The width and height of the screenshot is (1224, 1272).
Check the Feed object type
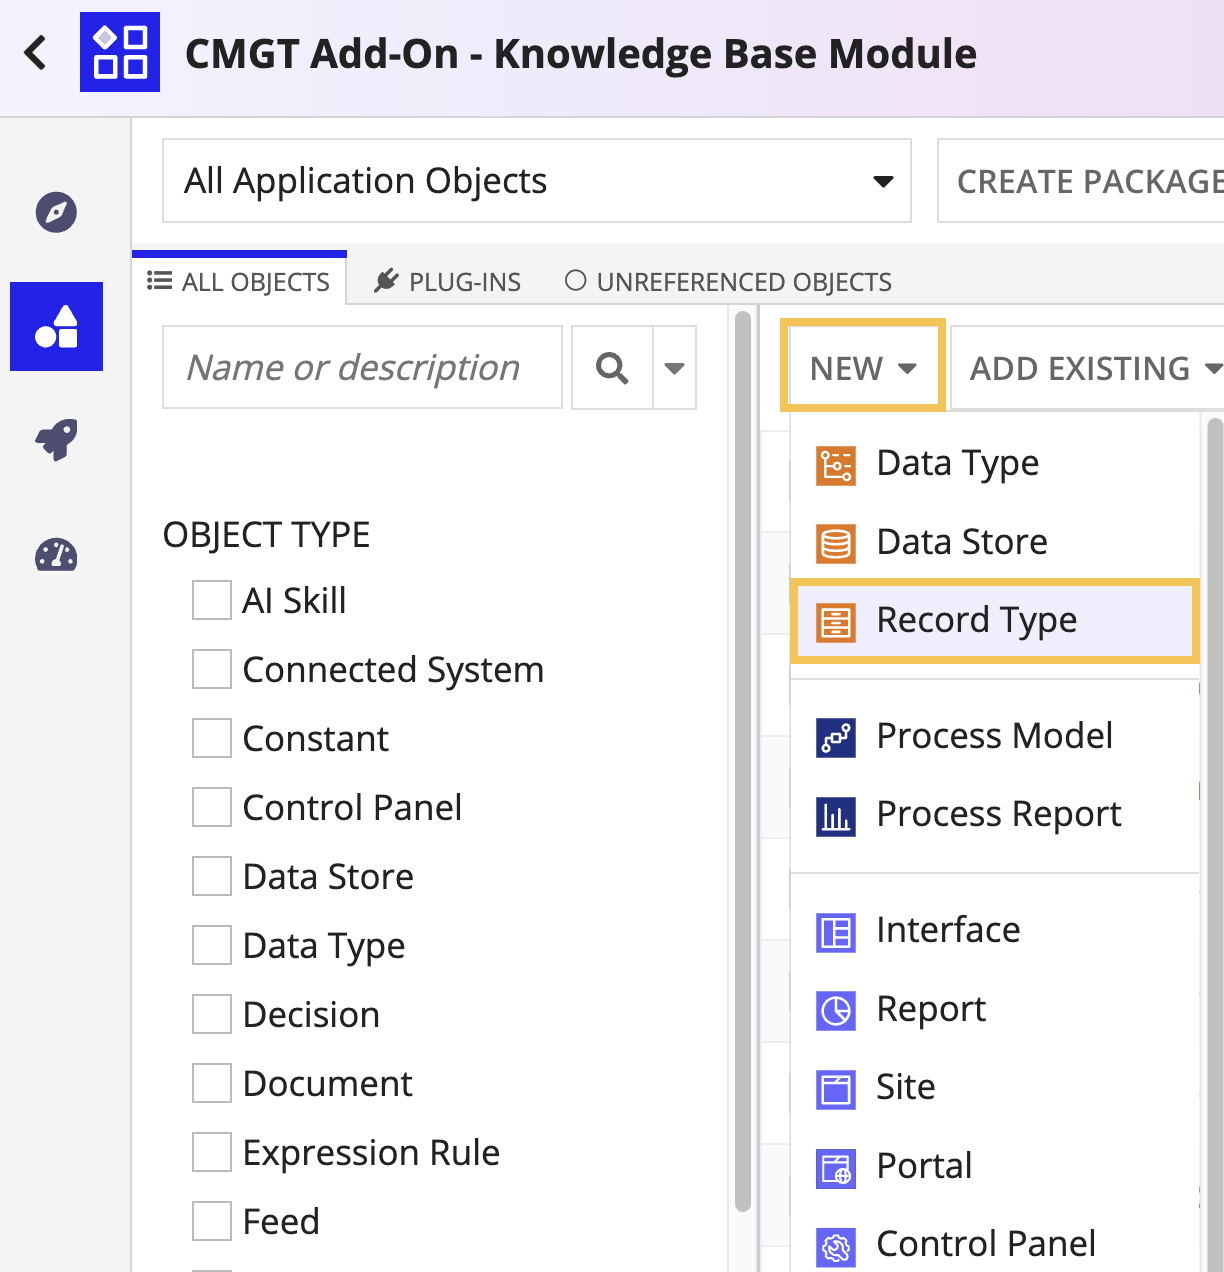pos(212,1221)
